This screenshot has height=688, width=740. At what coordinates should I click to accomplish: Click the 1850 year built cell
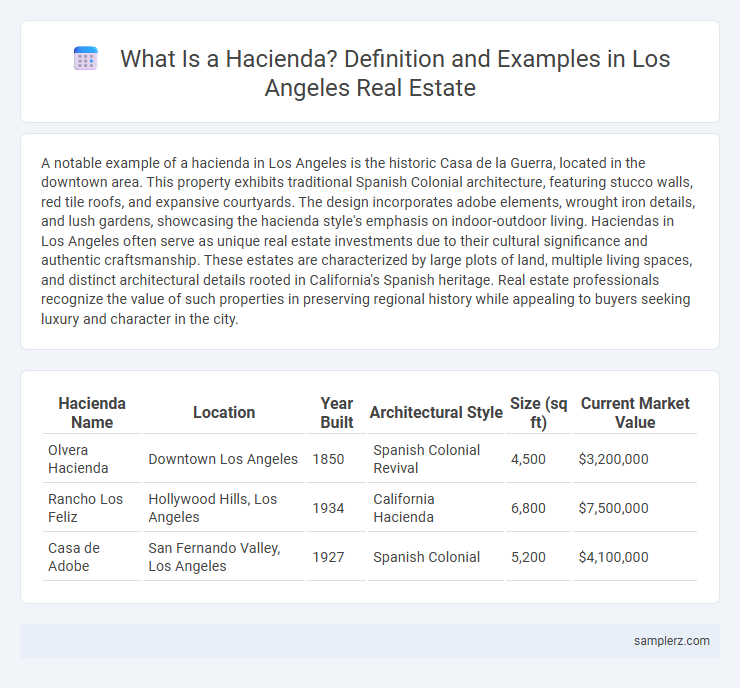click(x=336, y=459)
